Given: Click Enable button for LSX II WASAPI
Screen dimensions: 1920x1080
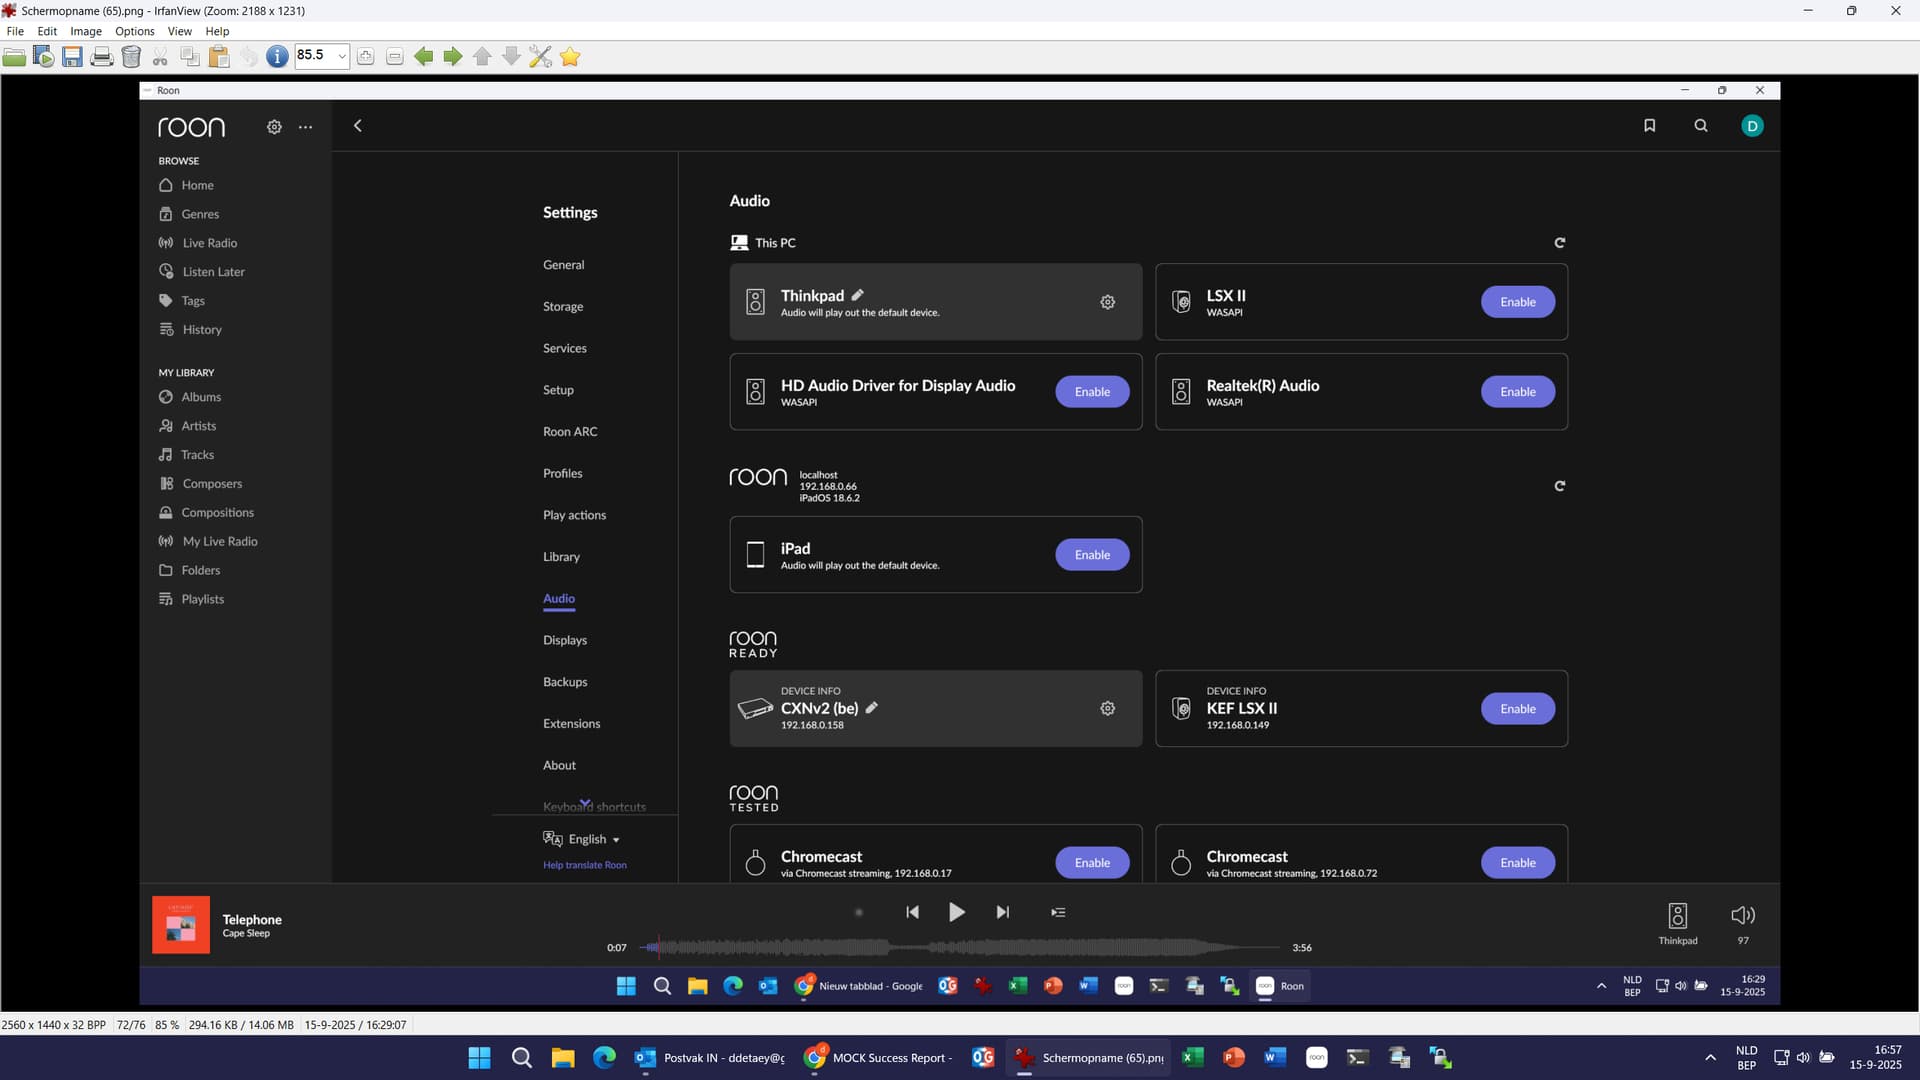Looking at the screenshot, I should pos(1517,302).
